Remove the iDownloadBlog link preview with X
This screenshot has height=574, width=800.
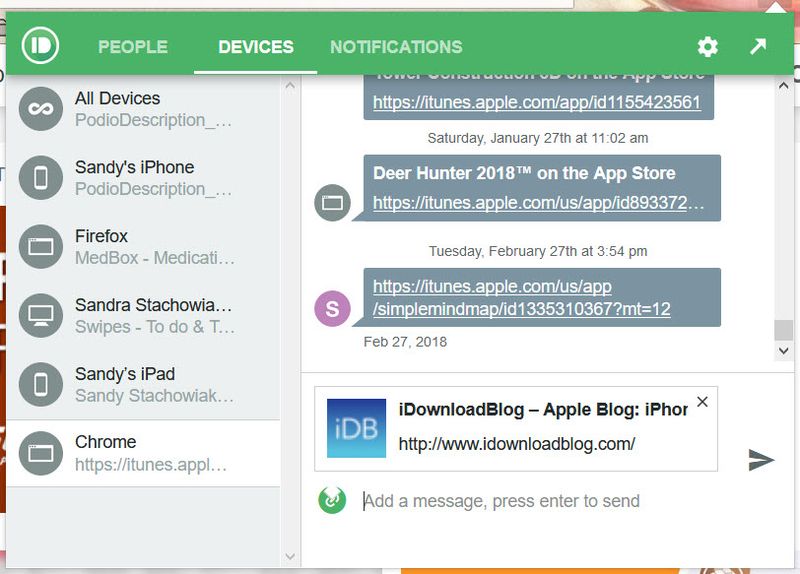[703, 402]
